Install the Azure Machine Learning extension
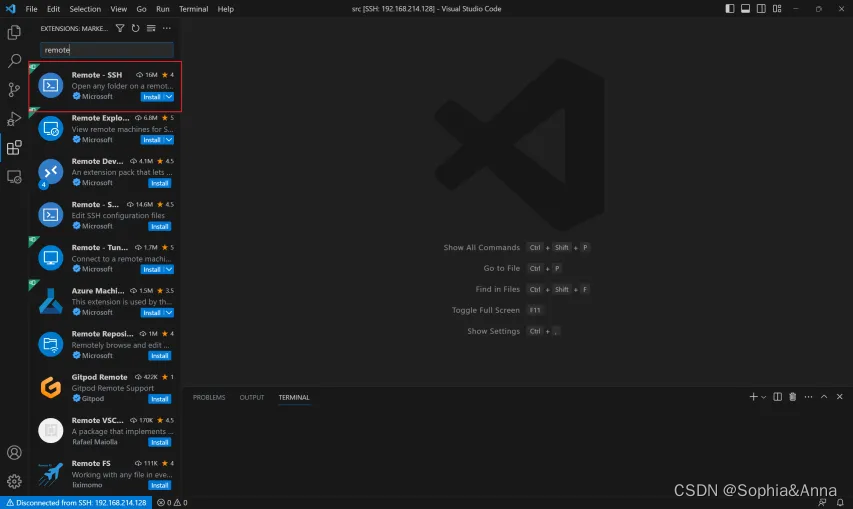 [x=152, y=313]
